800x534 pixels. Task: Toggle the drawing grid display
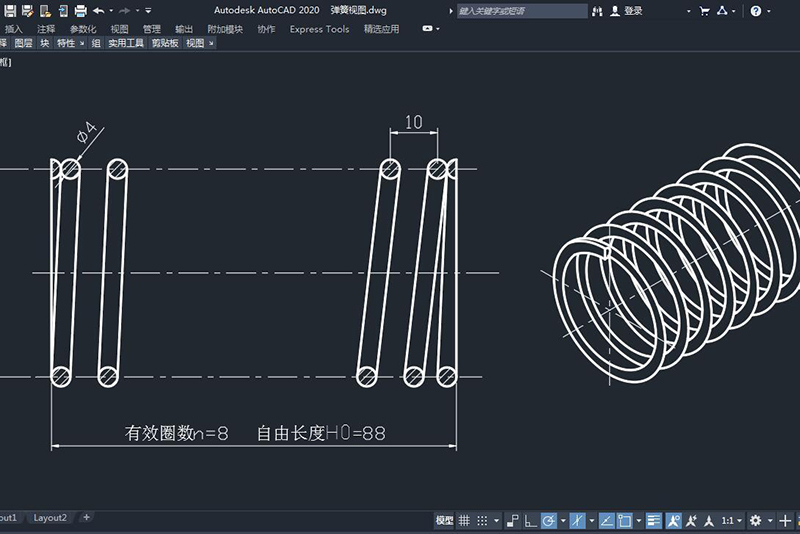464,521
